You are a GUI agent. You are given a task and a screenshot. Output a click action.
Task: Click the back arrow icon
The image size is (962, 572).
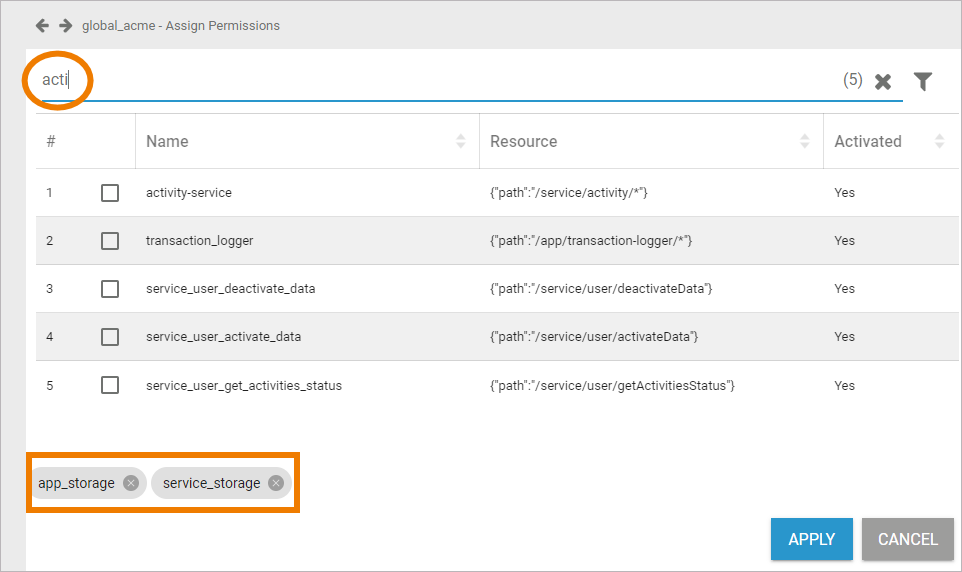(42, 25)
